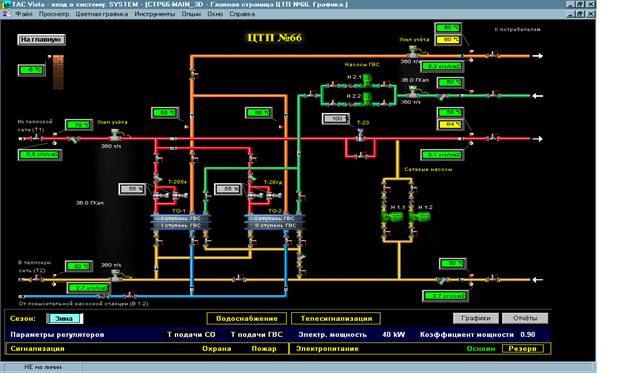
Task: Click pressure value below the red outlet line
Action: coord(442,155)
